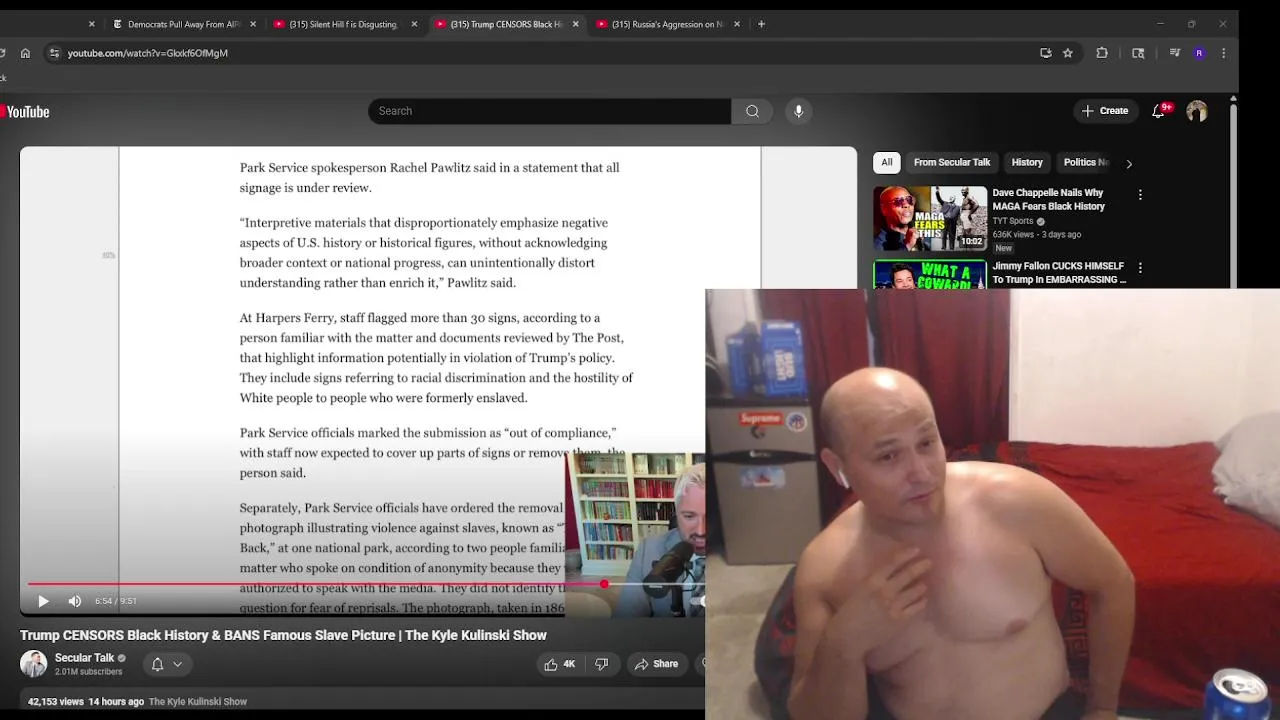Switch to Silent Hill f is Disgusting tab

(342, 24)
